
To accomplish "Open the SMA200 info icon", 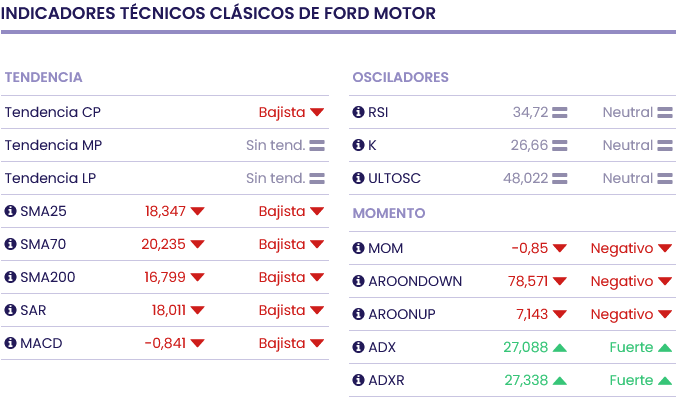I will coord(11,277).
